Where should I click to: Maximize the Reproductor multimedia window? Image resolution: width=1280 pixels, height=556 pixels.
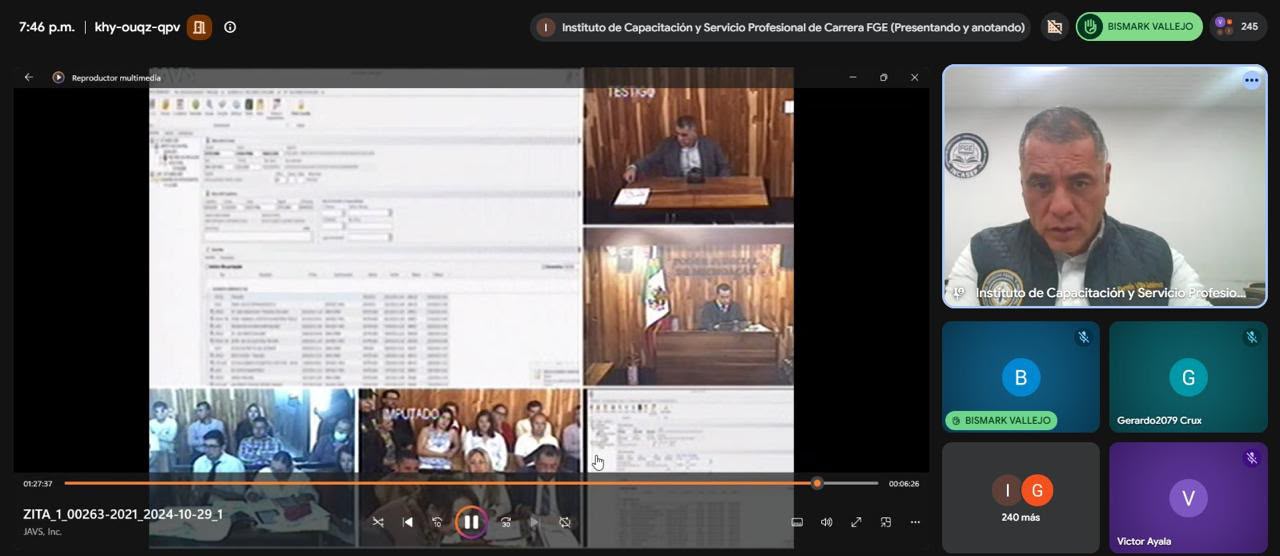tap(884, 77)
